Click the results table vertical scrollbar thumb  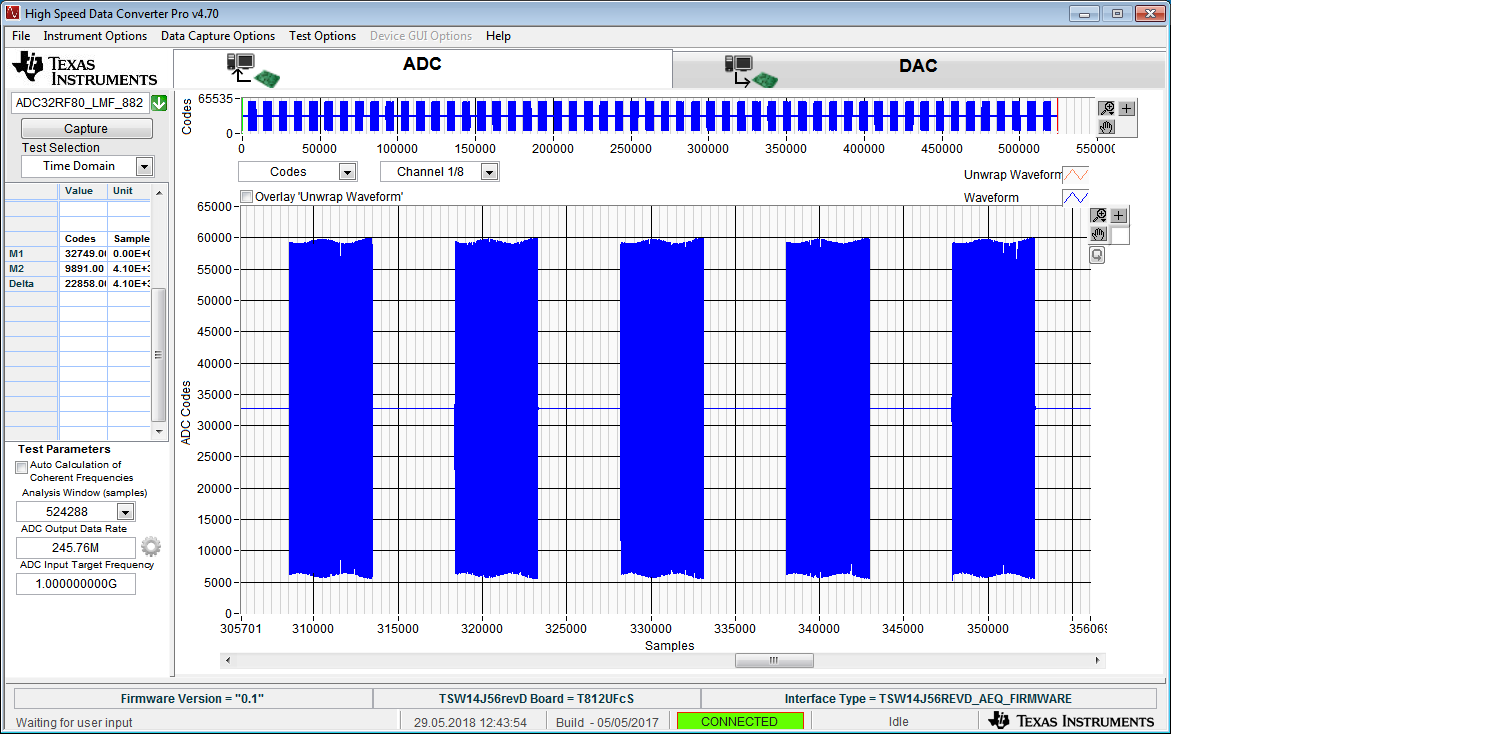(158, 354)
